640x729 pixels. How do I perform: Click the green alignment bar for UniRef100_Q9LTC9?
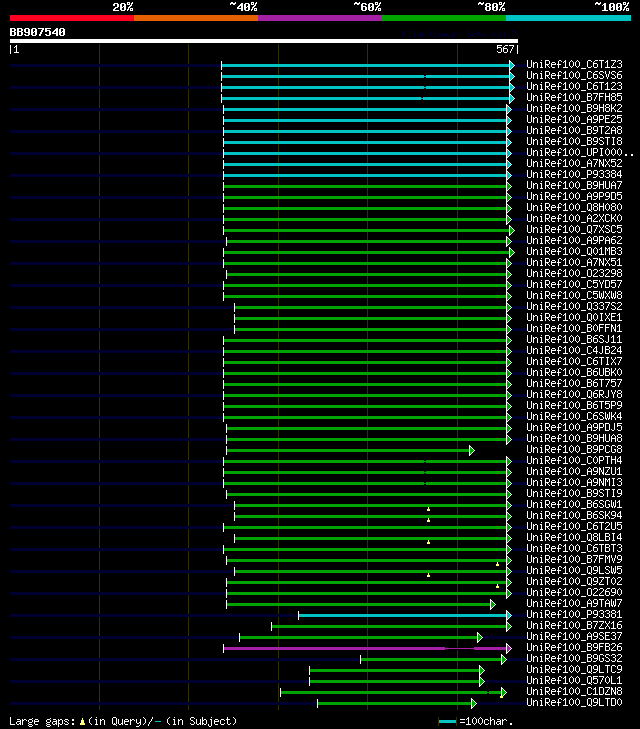pos(395,670)
